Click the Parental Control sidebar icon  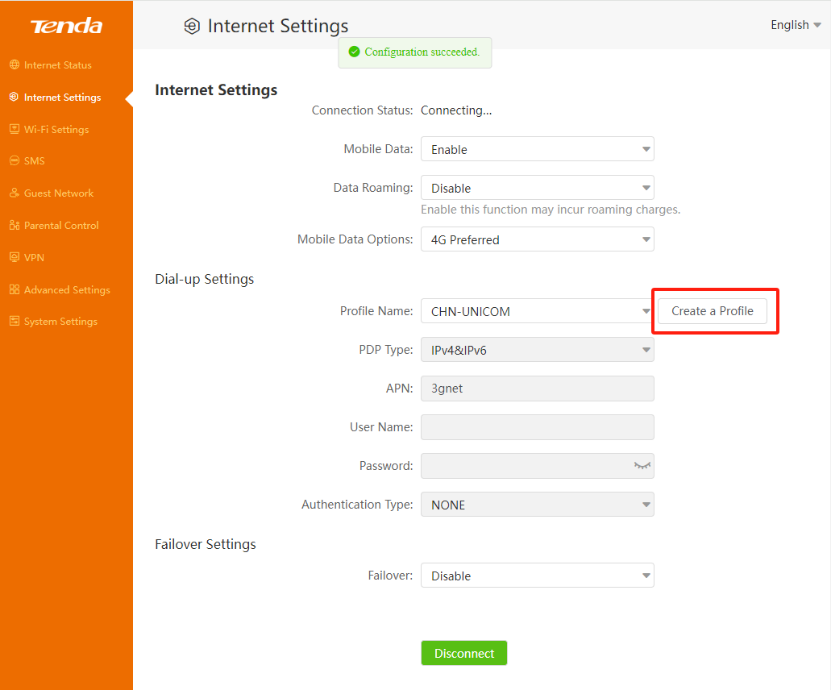pyautogui.click(x=14, y=225)
